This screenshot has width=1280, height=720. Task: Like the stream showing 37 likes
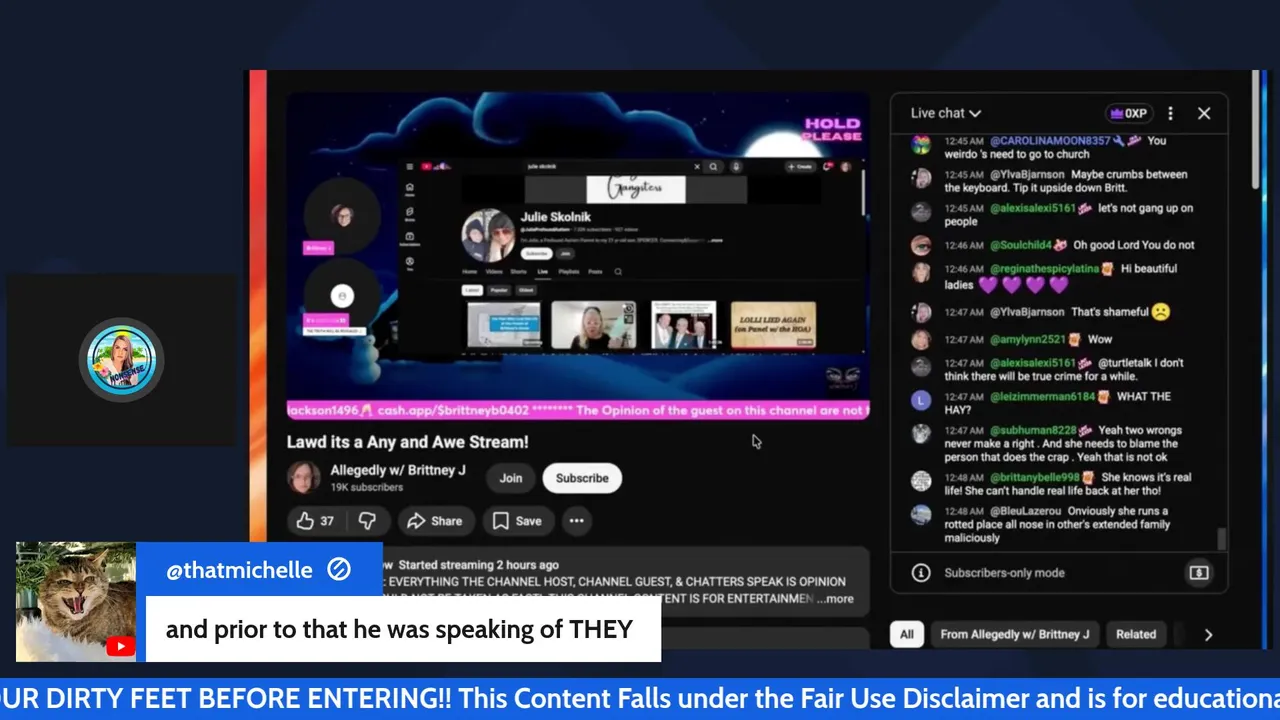(314, 520)
